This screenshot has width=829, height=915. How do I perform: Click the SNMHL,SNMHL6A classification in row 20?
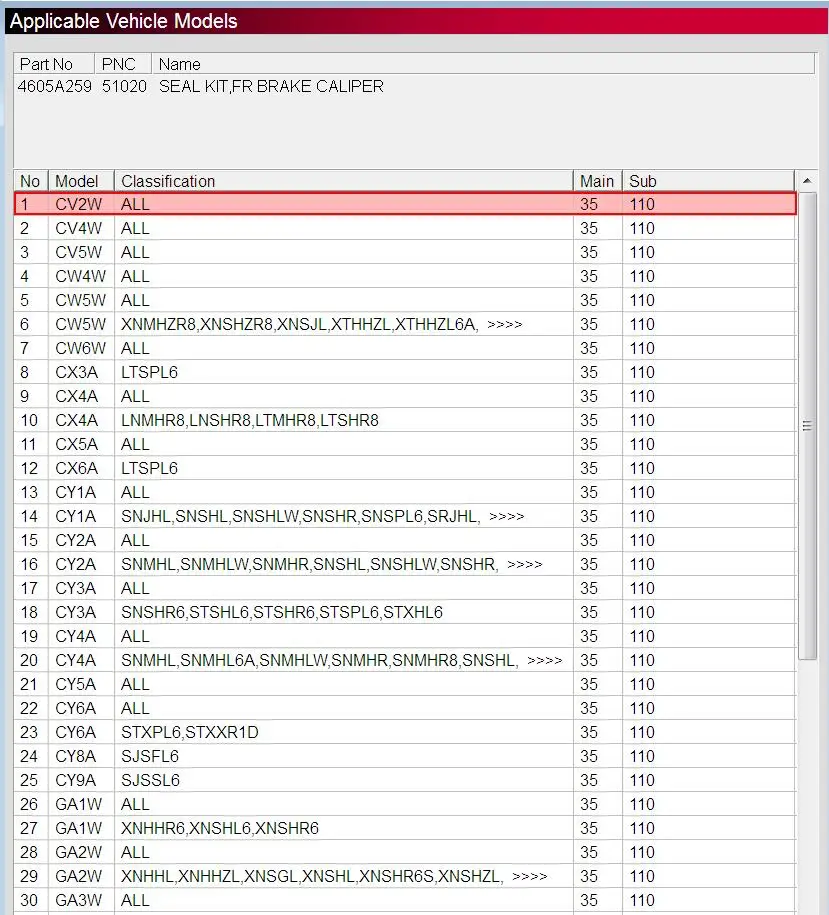pyautogui.click(x=341, y=660)
